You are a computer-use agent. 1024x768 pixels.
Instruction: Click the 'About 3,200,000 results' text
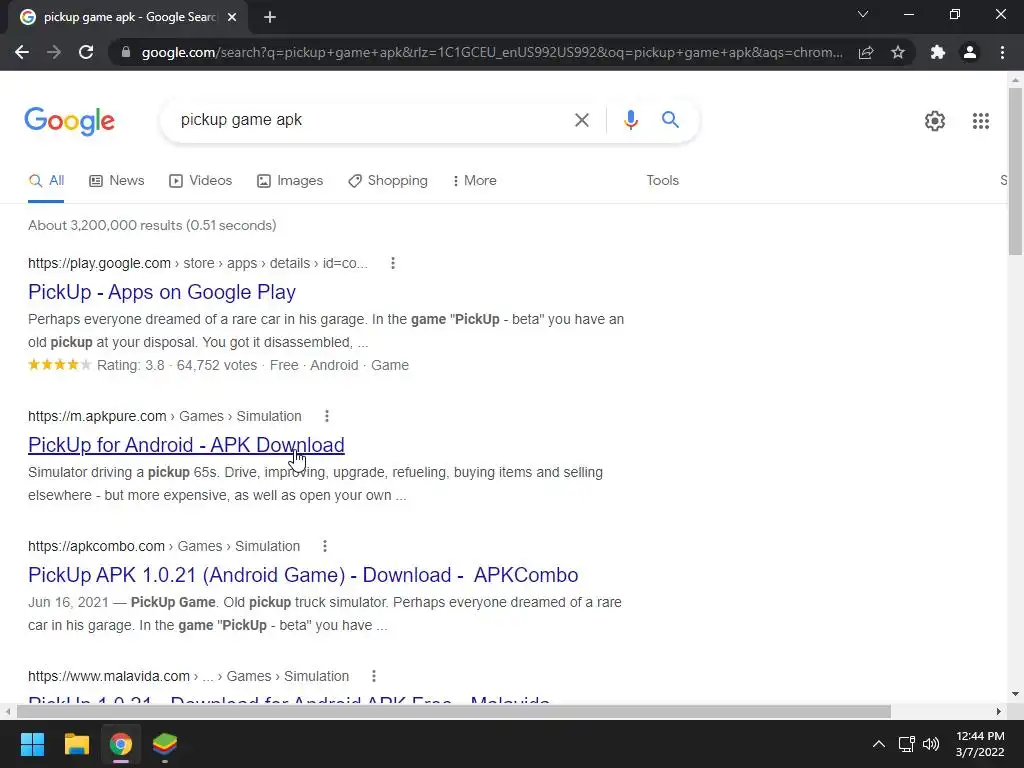[x=152, y=225]
